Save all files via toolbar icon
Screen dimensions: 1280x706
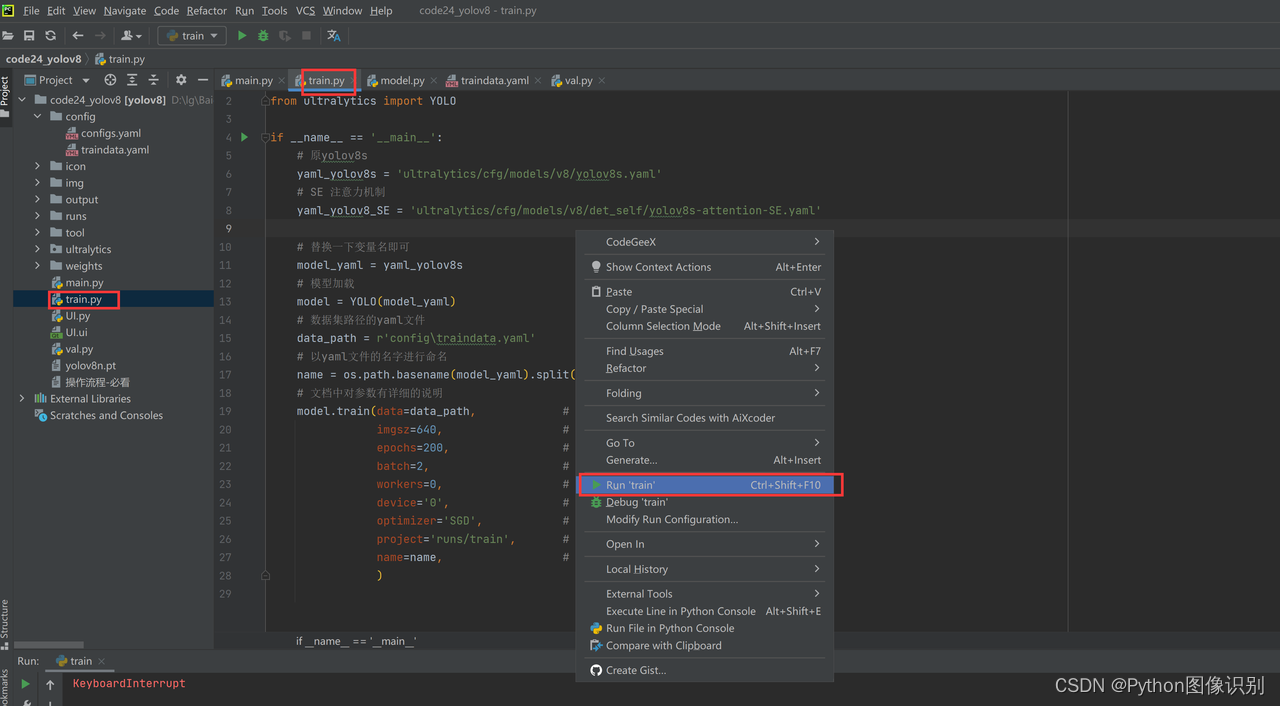pos(29,35)
